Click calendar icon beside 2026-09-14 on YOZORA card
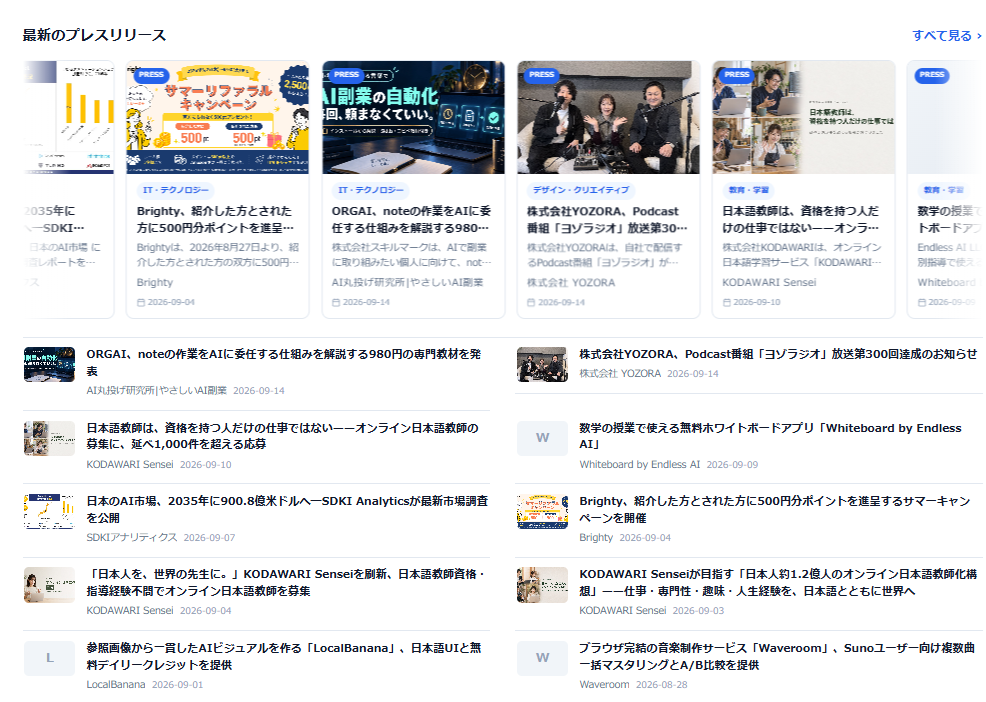The image size is (986, 702). 531,303
